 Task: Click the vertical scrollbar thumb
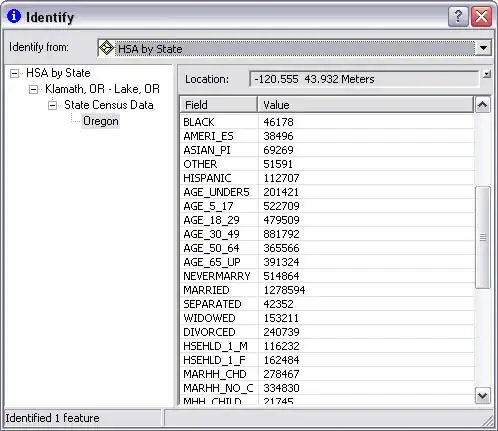482,237
